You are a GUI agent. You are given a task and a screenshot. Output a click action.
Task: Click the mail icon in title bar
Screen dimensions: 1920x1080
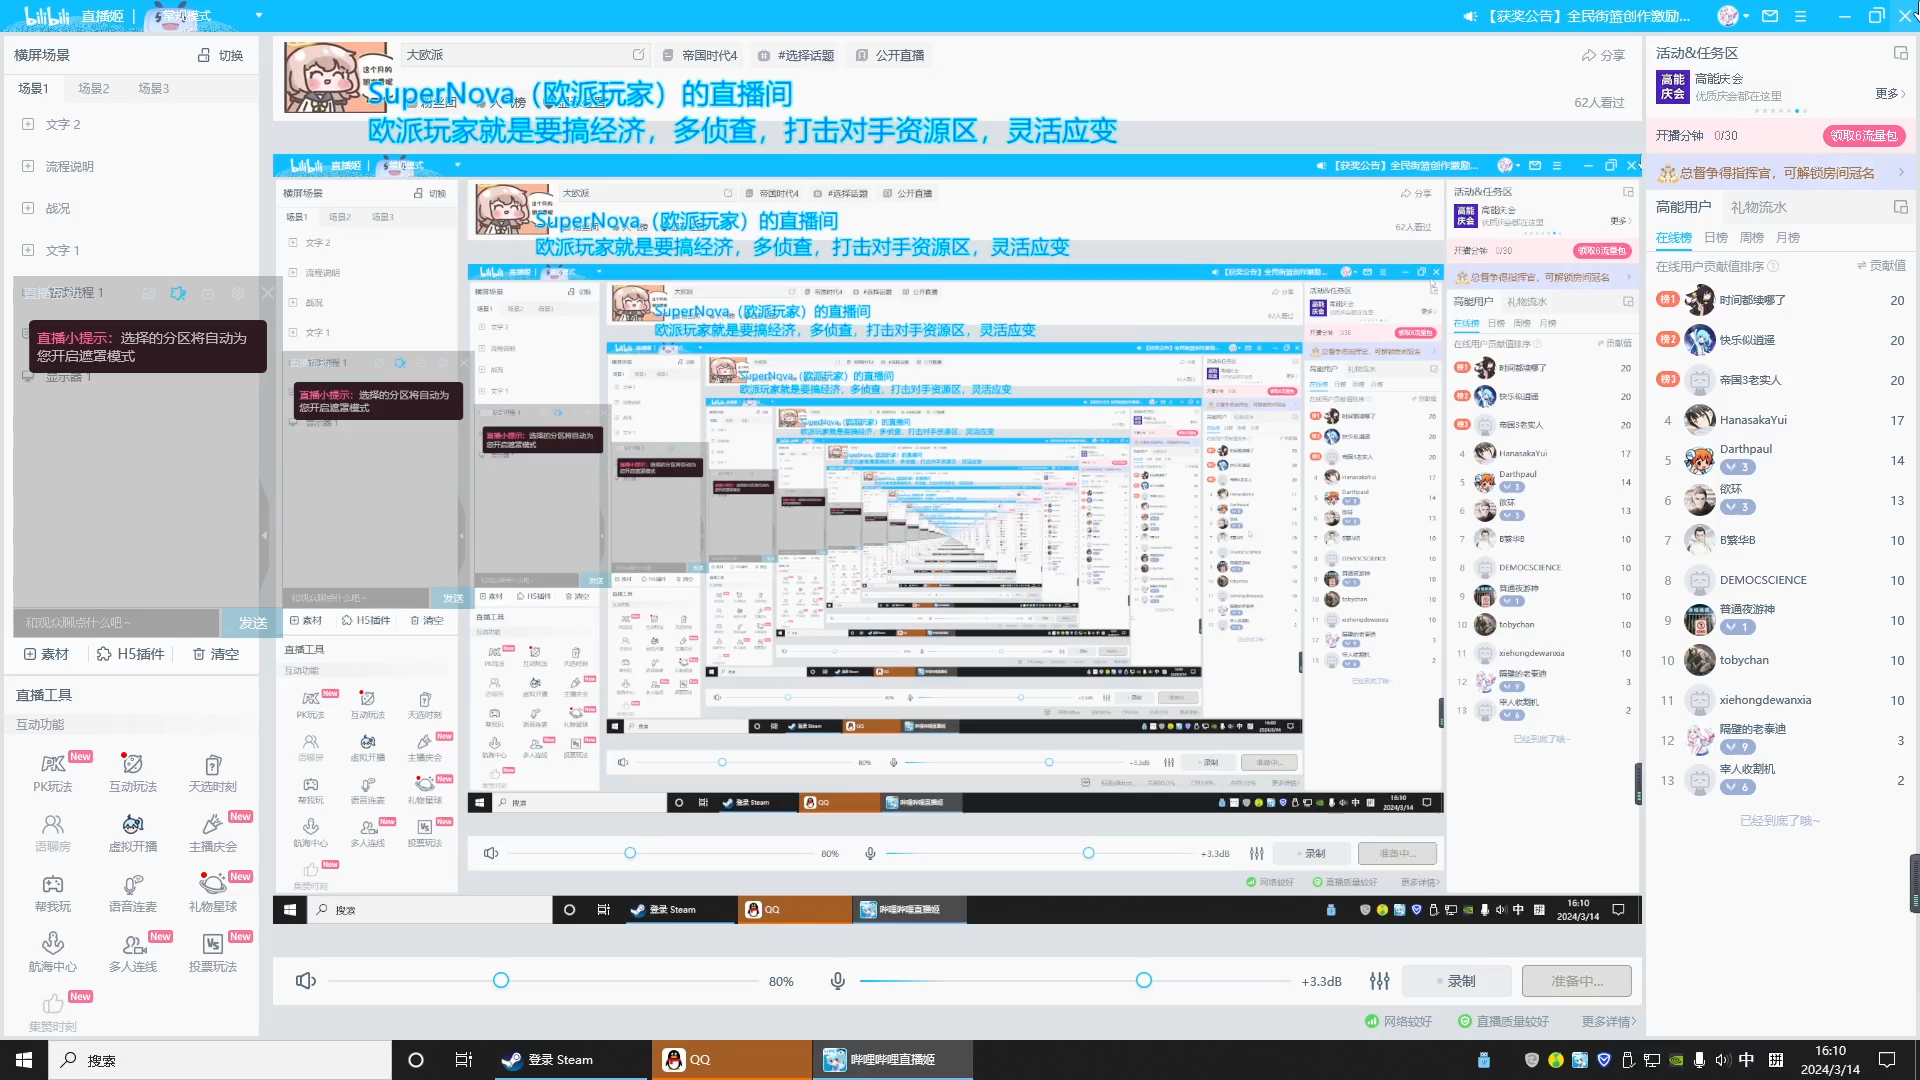[x=1770, y=16]
